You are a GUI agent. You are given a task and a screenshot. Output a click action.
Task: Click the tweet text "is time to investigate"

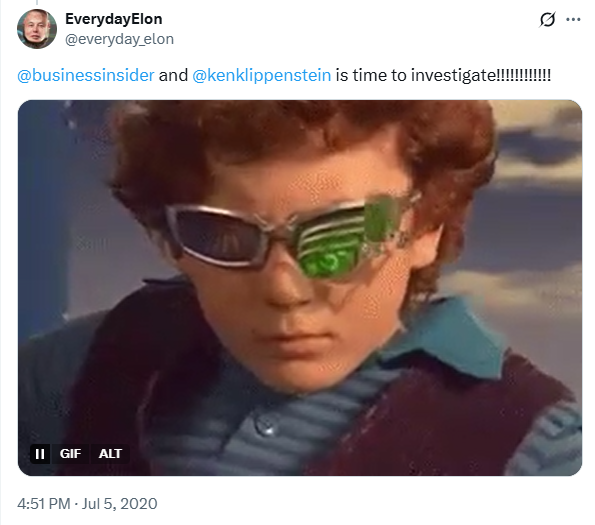click(416, 75)
